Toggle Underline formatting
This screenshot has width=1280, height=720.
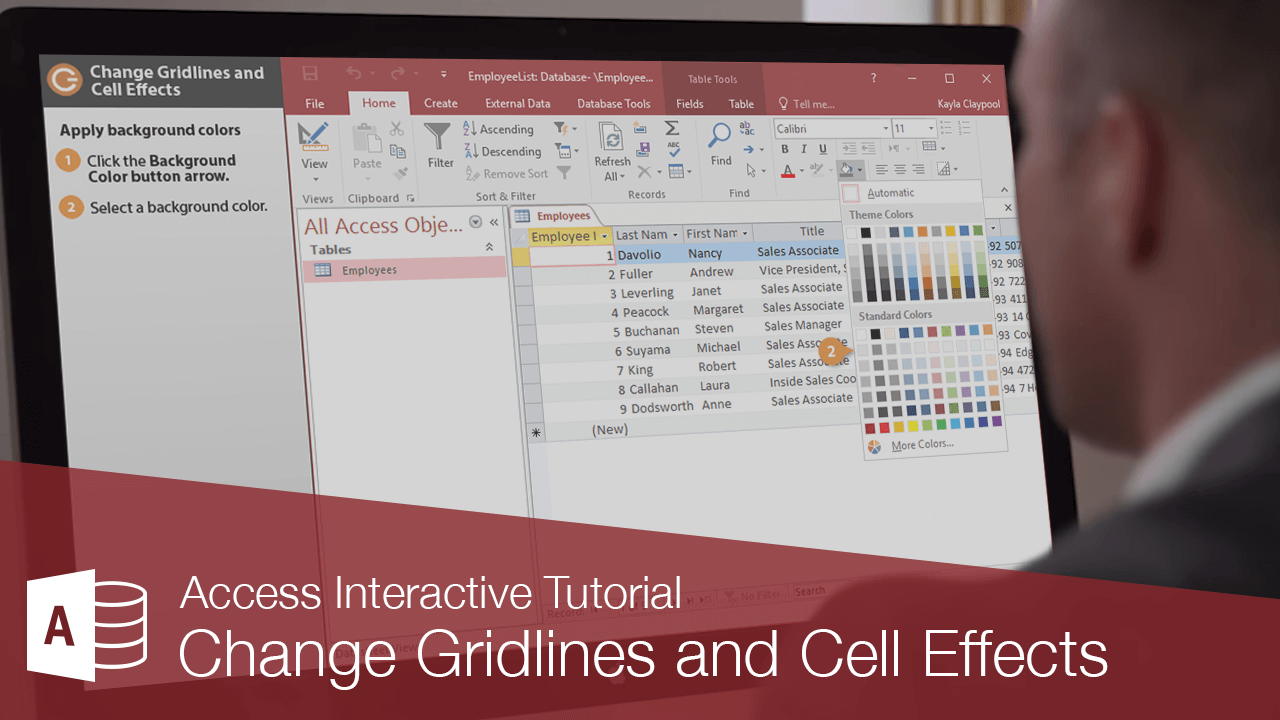(823, 151)
